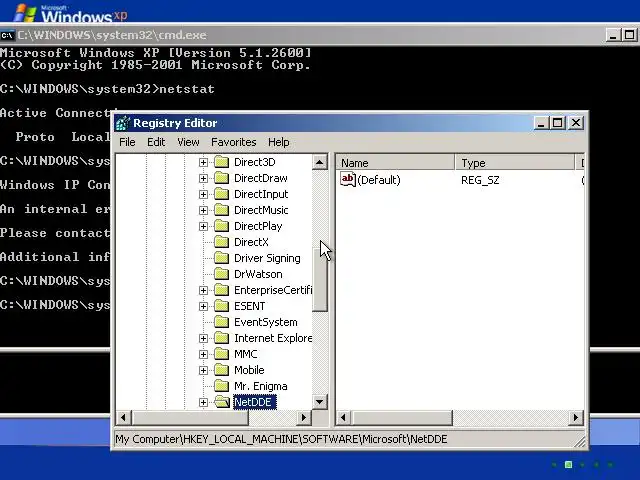Click the Driver Signing folder icon

click(x=222, y=258)
